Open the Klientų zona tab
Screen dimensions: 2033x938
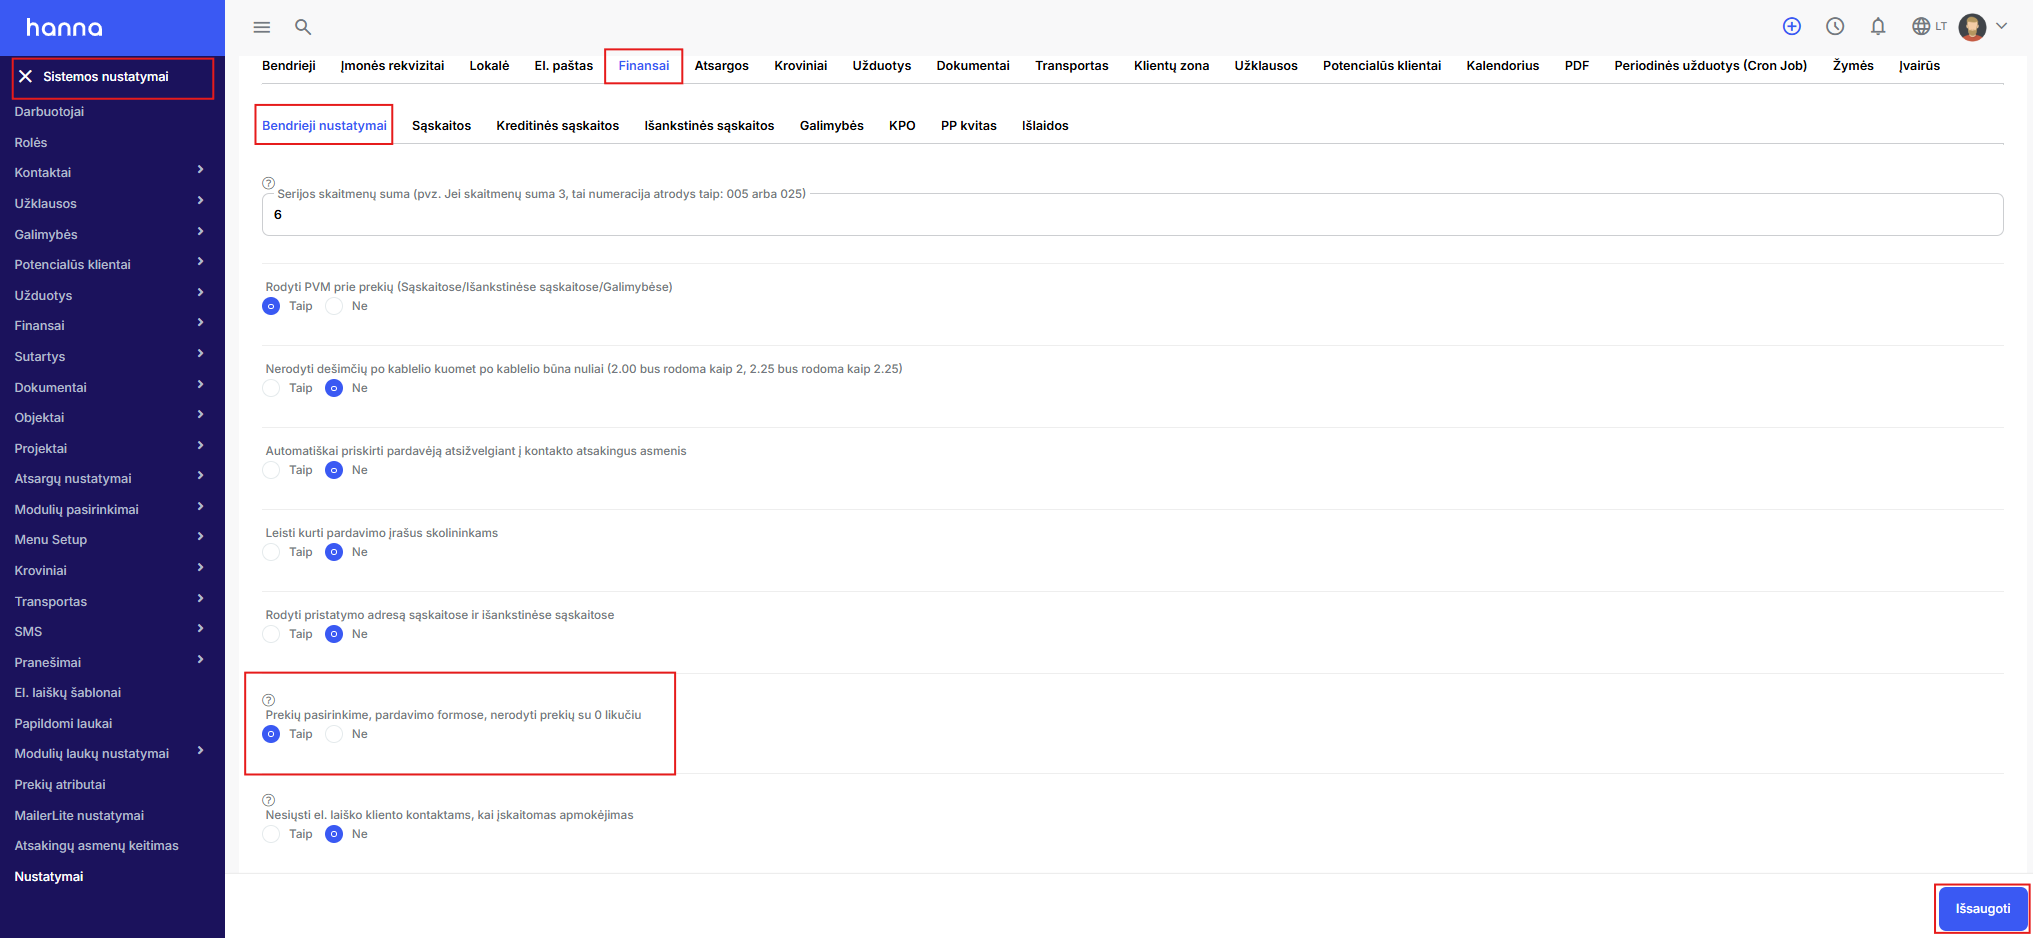coord(1171,66)
